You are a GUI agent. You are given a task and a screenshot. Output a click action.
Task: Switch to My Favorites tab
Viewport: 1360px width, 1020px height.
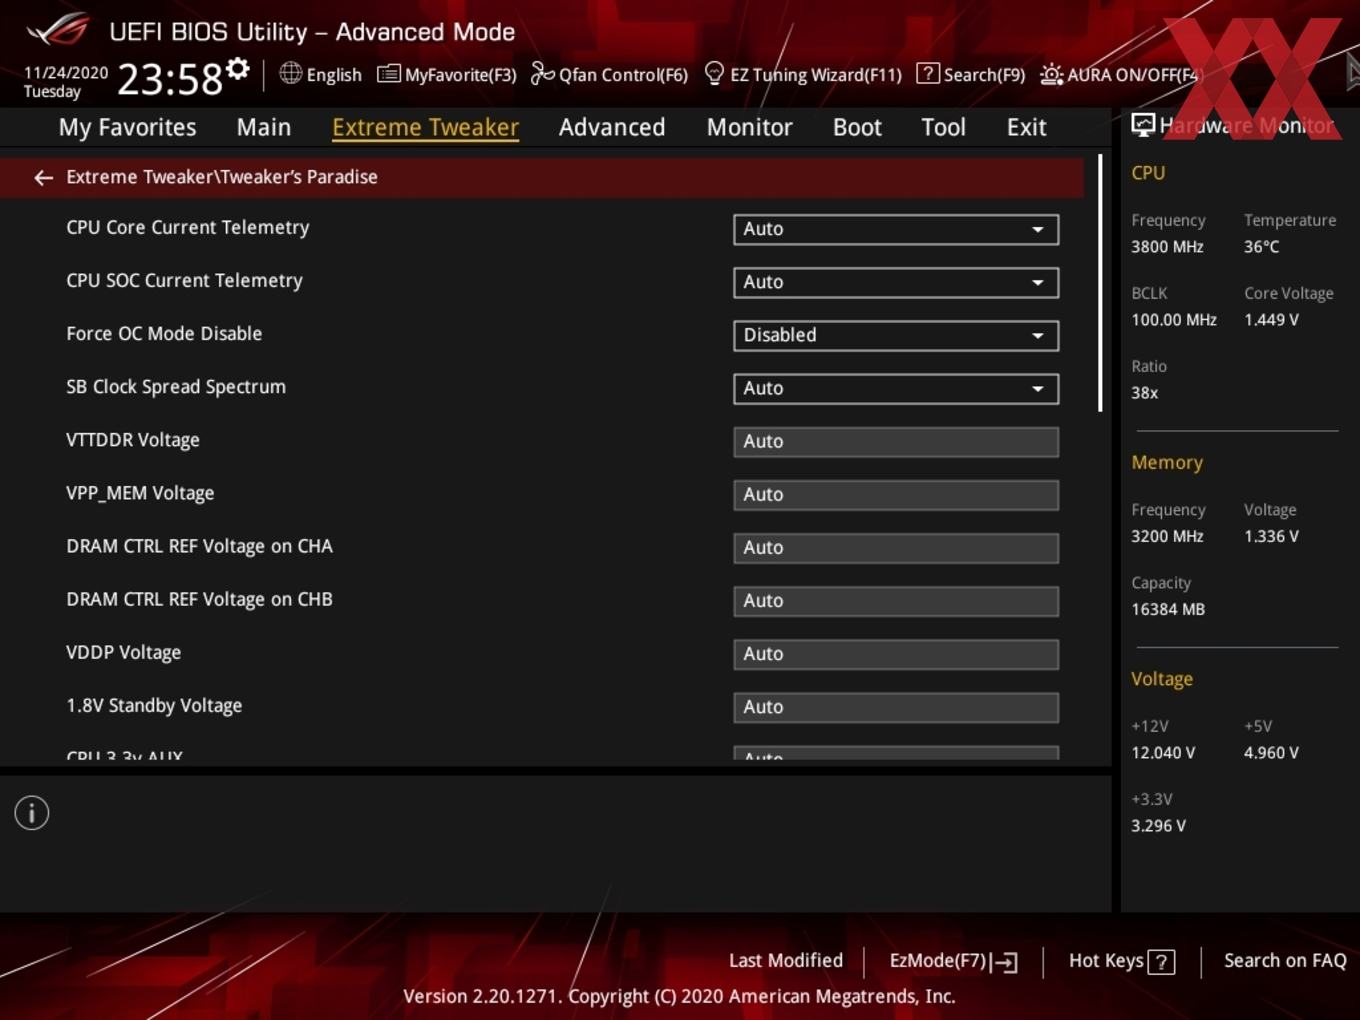tap(127, 127)
